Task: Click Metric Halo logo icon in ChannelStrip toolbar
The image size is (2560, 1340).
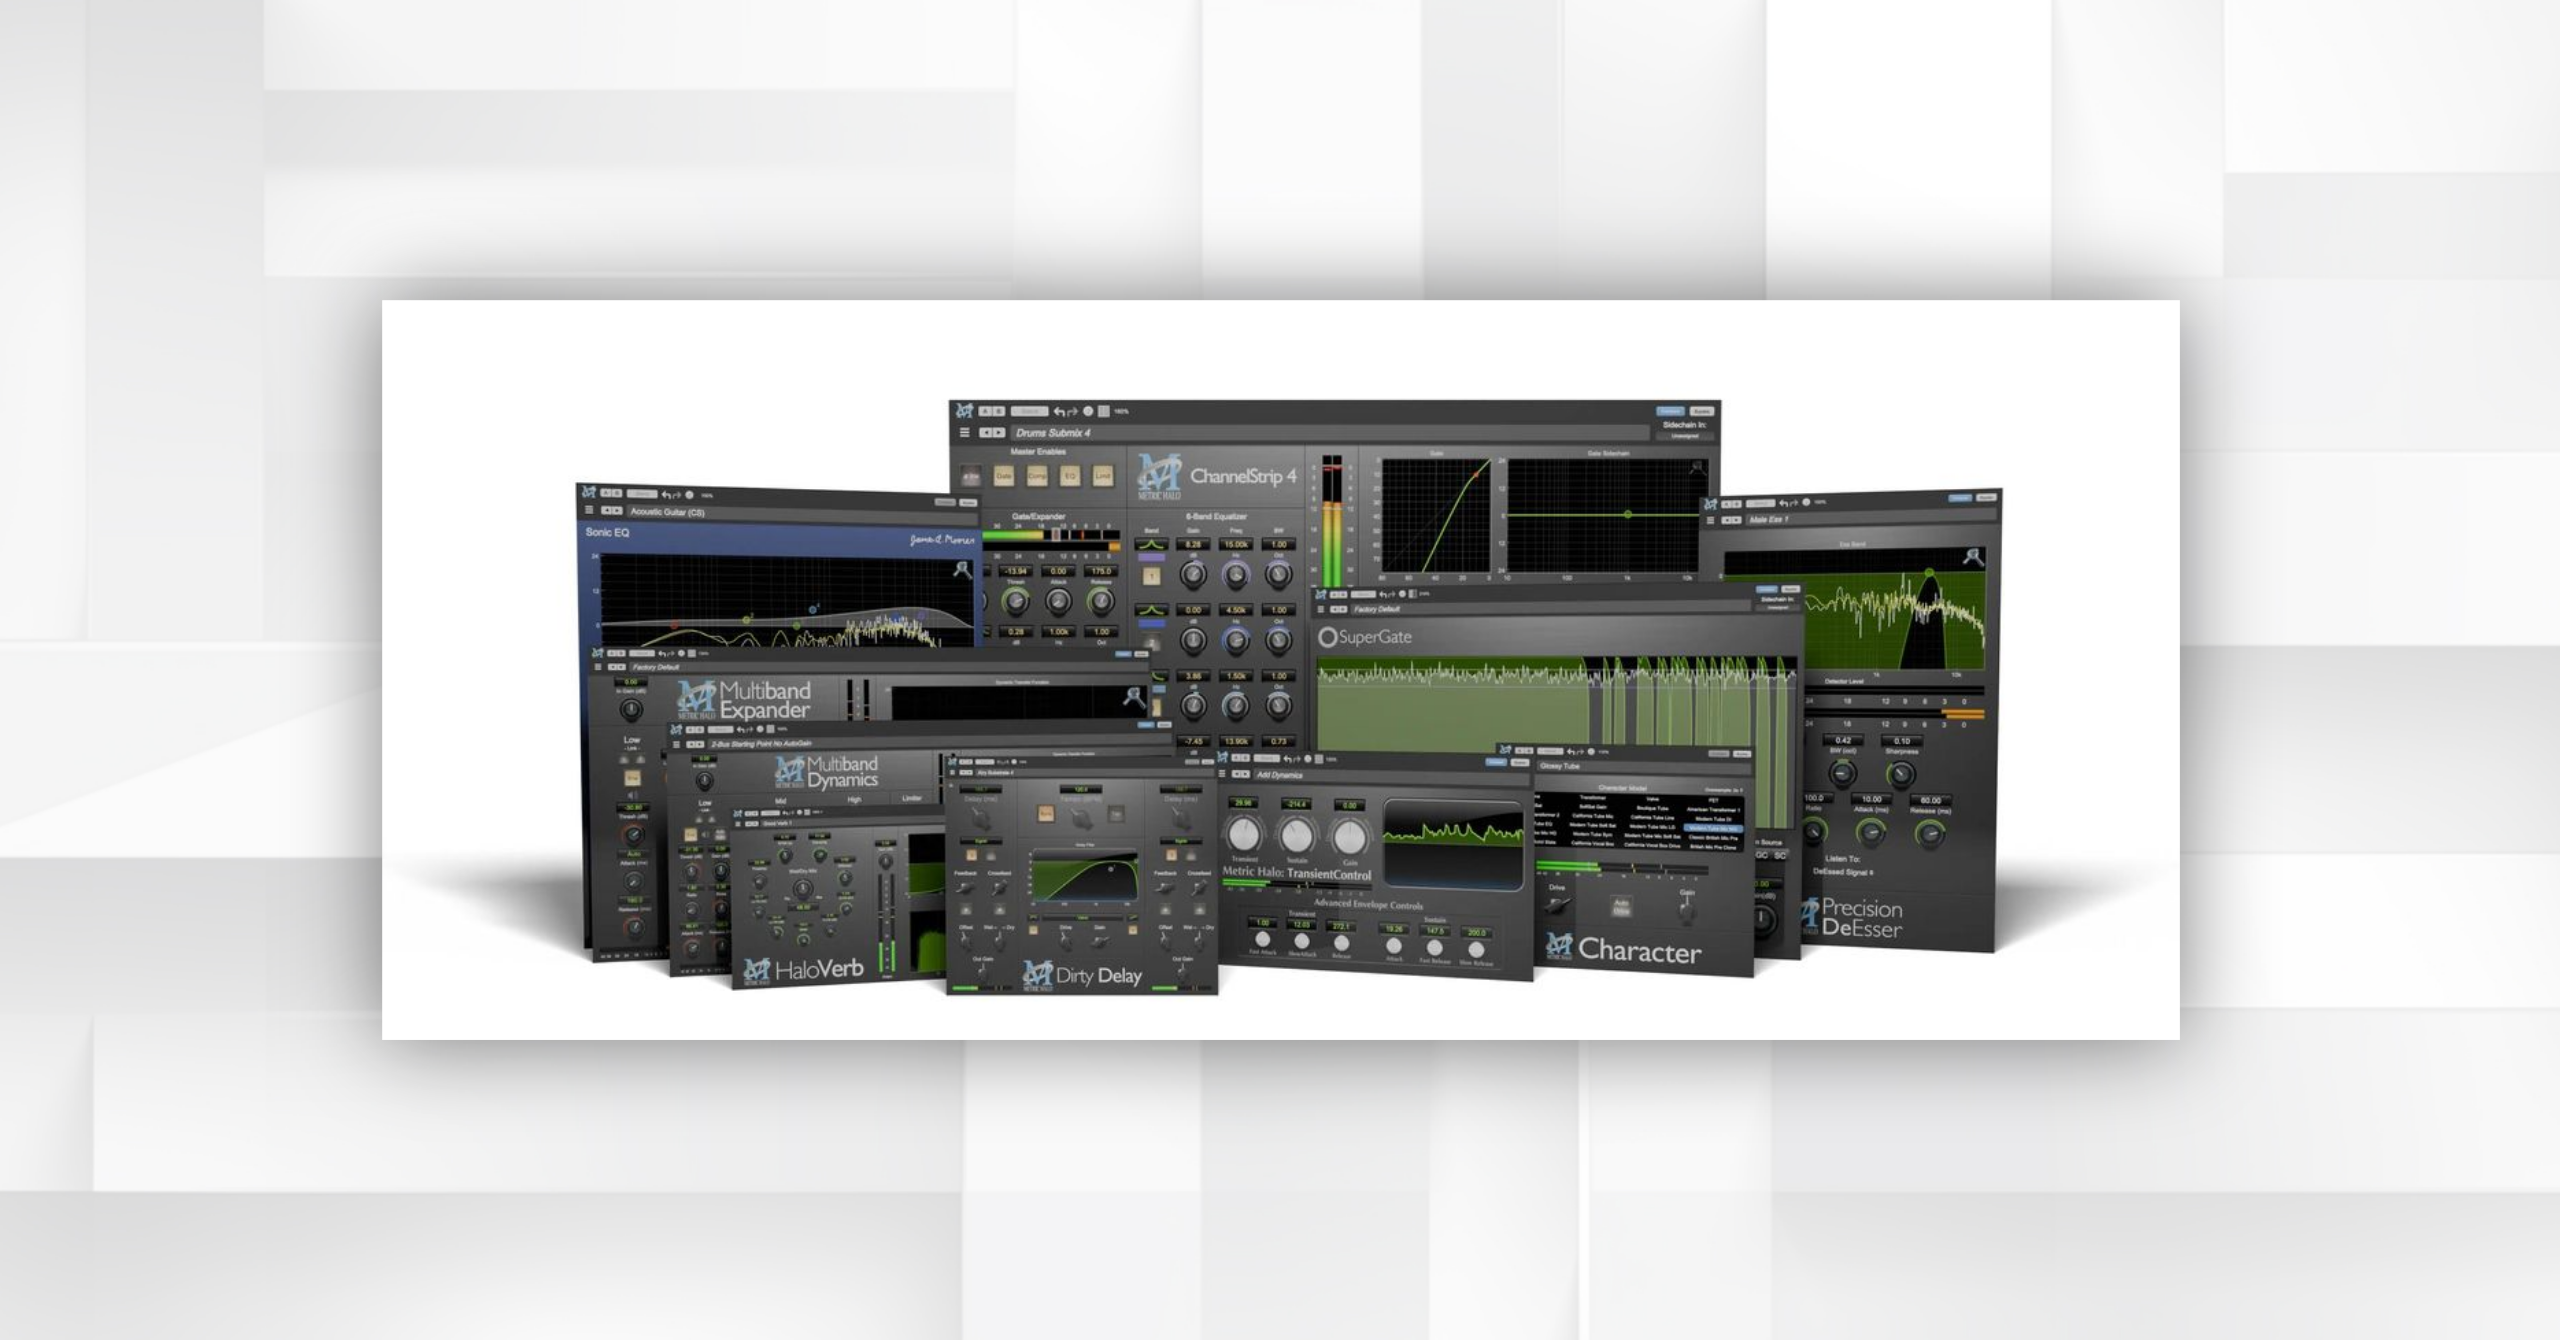Action: click(x=964, y=411)
